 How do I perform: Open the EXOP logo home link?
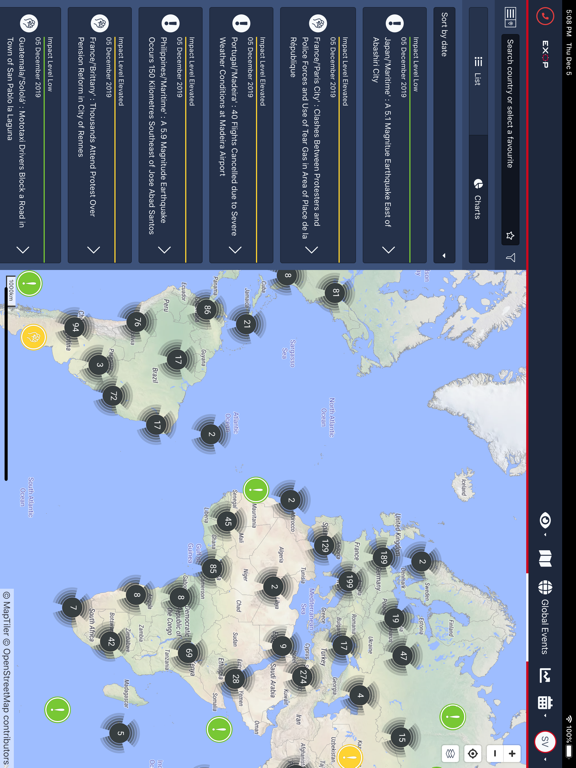click(545, 54)
